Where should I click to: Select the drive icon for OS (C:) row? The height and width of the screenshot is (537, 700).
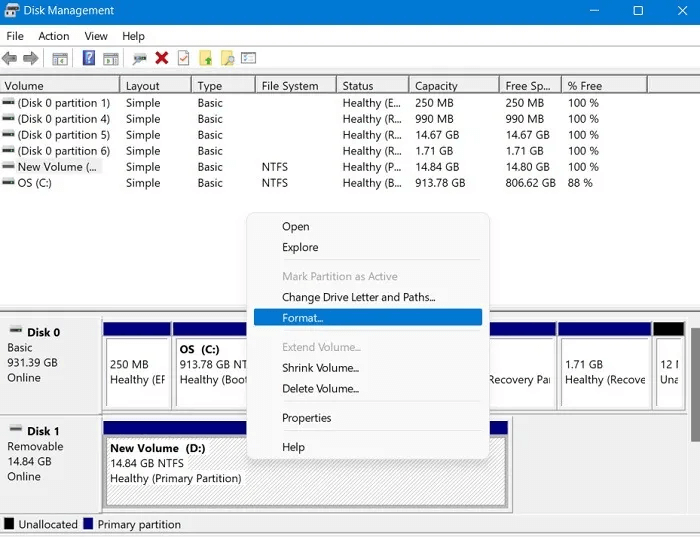pyautogui.click(x=8, y=182)
